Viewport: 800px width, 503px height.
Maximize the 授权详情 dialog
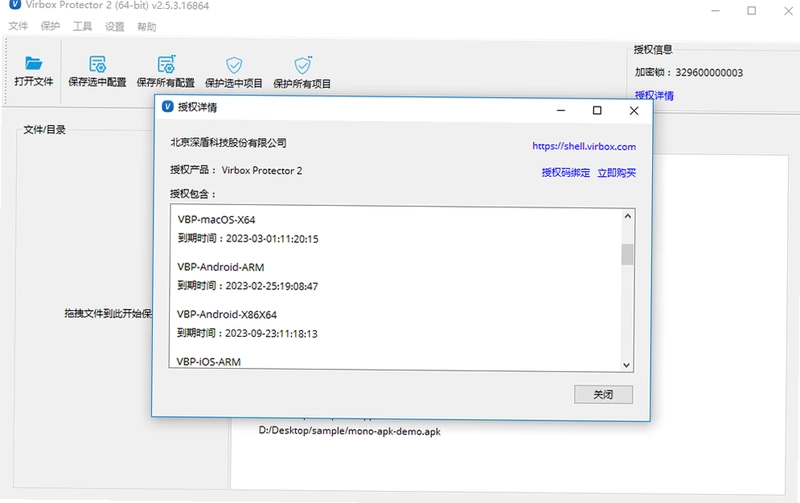coord(597,110)
